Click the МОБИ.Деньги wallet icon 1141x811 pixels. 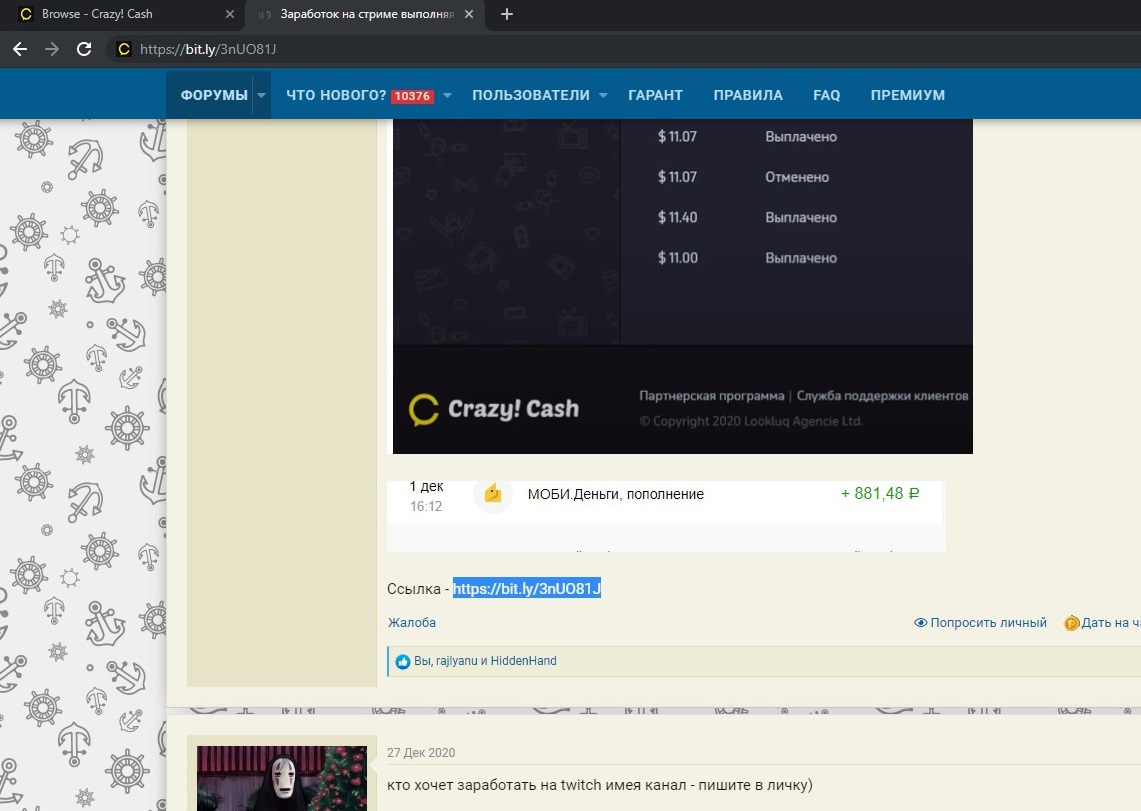coord(493,494)
